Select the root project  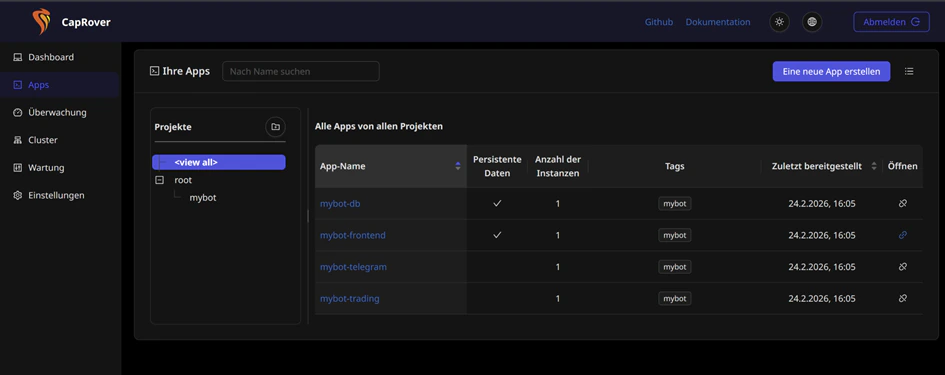click(x=183, y=180)
